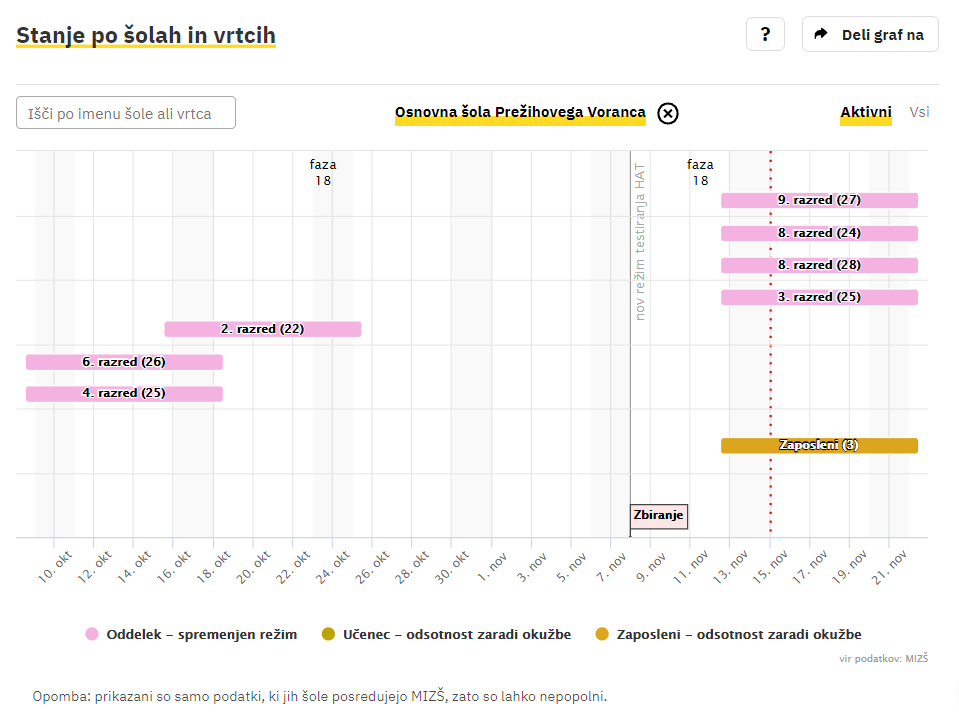
Task: Toggle the Oddelek – spremenjen režim legend
Action: 201,634
